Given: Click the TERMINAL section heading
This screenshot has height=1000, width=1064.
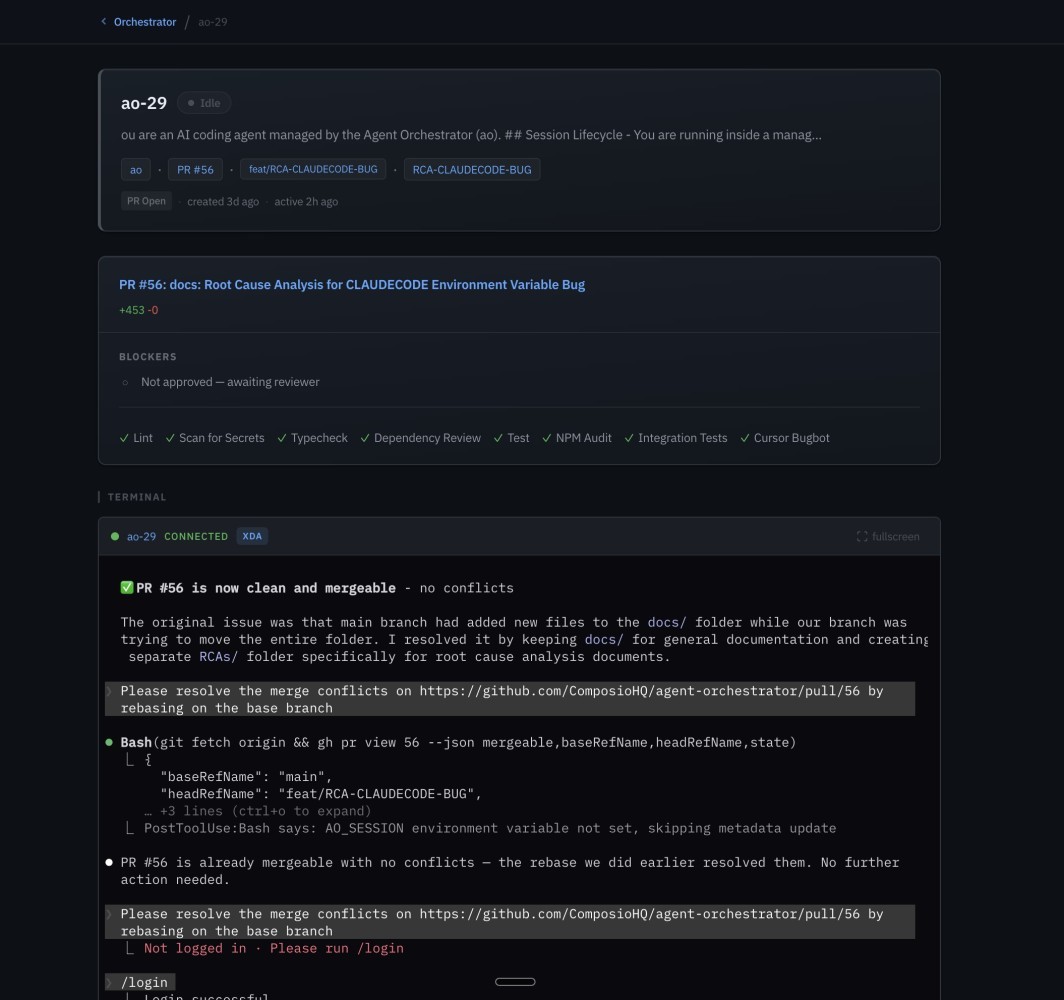Looking at the screenshot, I should point(136,497).
